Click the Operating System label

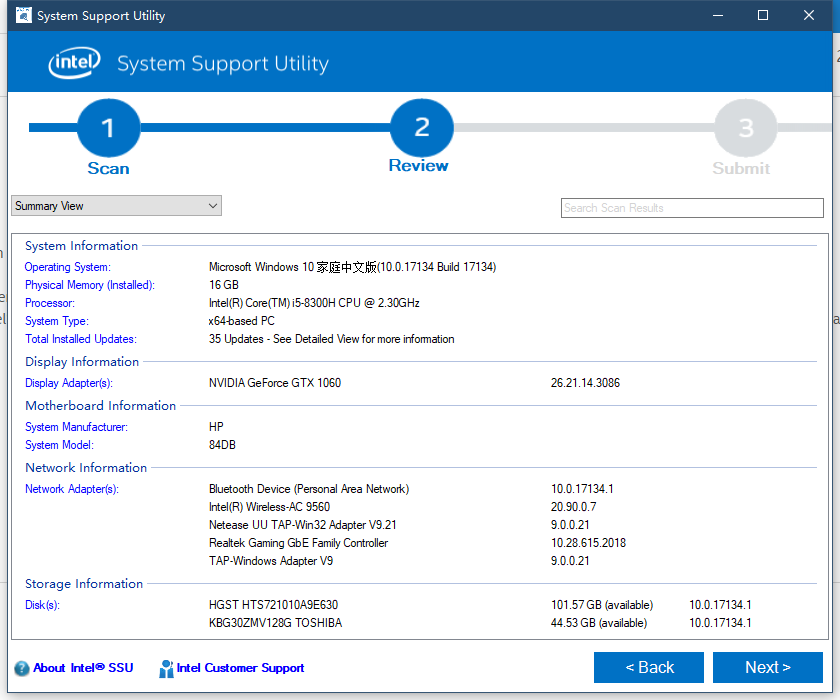pos(68,267)
